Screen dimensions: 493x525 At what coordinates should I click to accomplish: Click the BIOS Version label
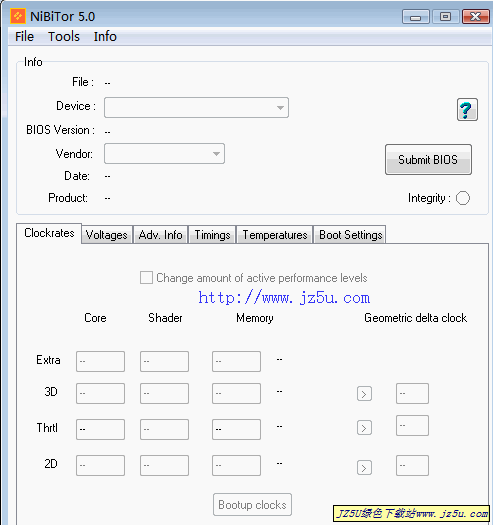60,130
